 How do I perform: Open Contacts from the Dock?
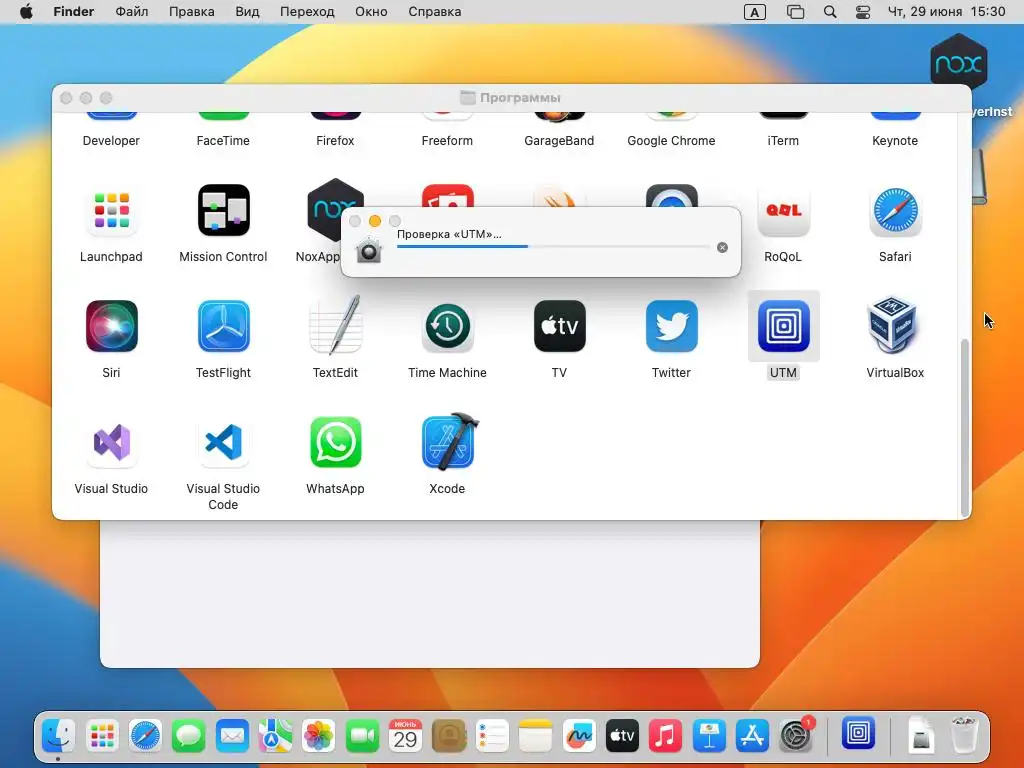(x=449, y=736)
